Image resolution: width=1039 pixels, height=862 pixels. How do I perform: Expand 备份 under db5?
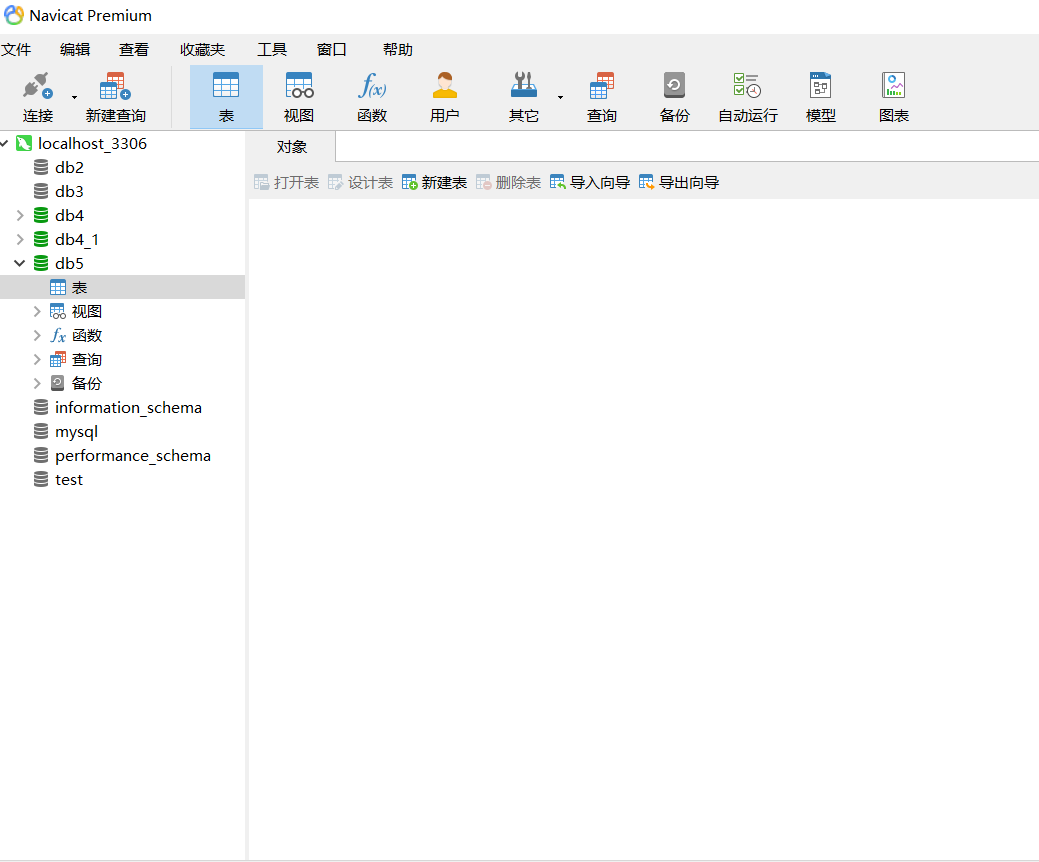(x=37, y=384)
